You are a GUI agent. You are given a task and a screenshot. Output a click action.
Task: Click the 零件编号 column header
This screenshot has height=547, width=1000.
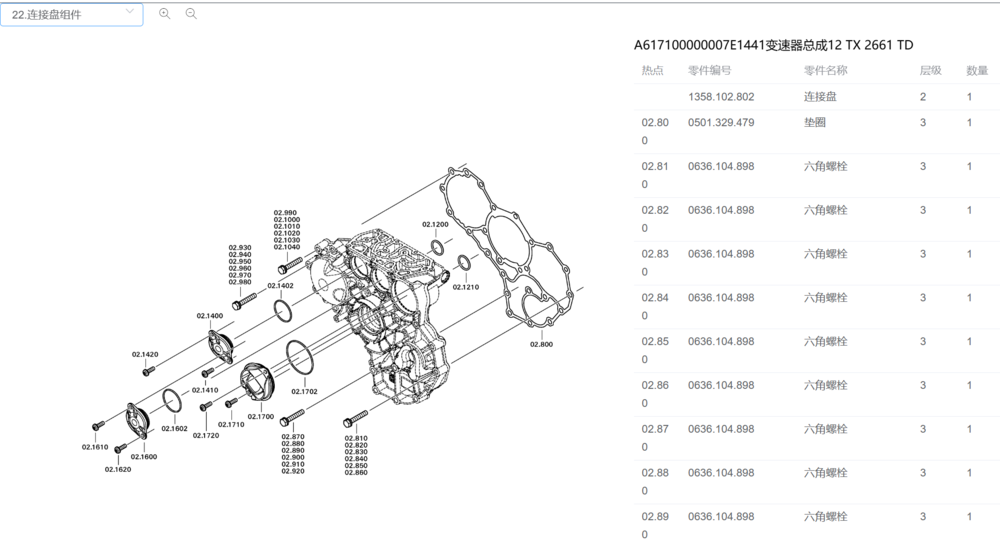[x=709, y=71]
